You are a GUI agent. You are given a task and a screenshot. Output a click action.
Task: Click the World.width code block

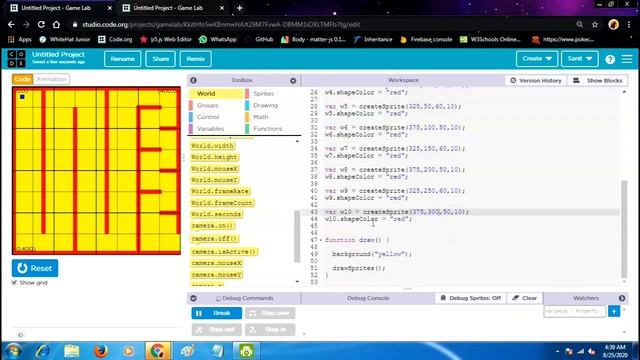[x=213, y=146]
